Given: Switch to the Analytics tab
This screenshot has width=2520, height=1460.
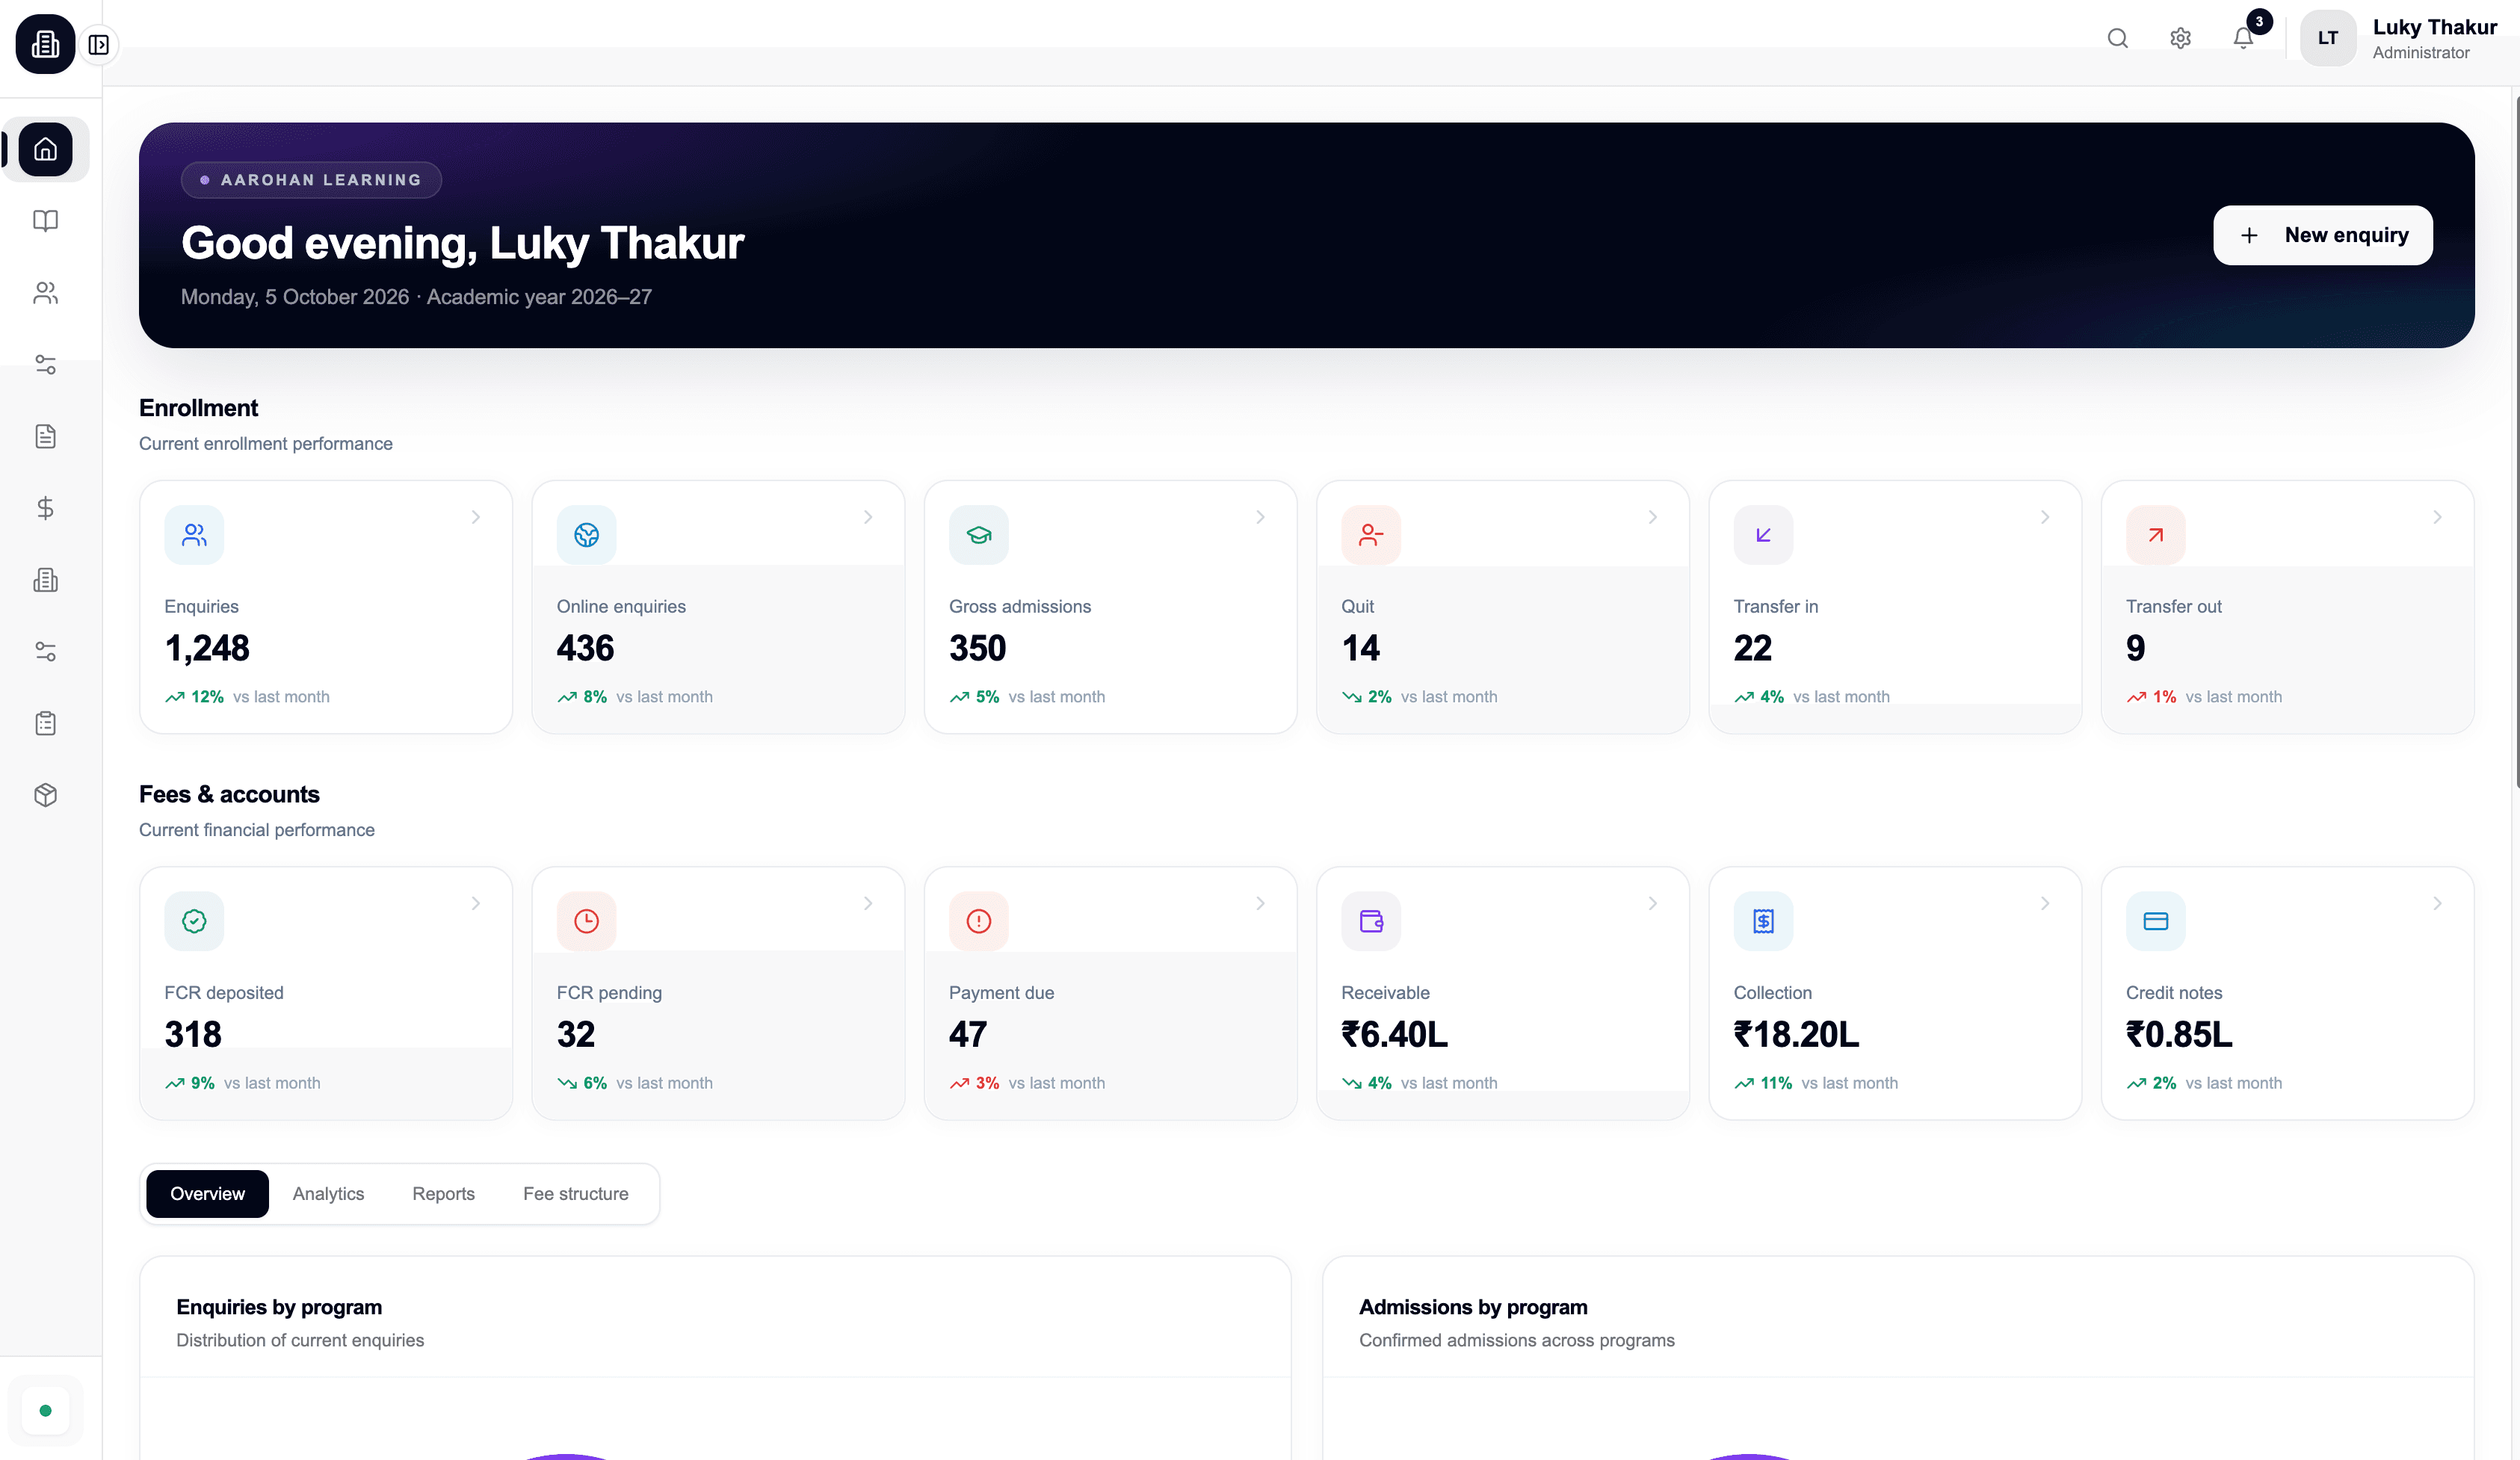Looking at the screenshot, I should coord(328,1193).
